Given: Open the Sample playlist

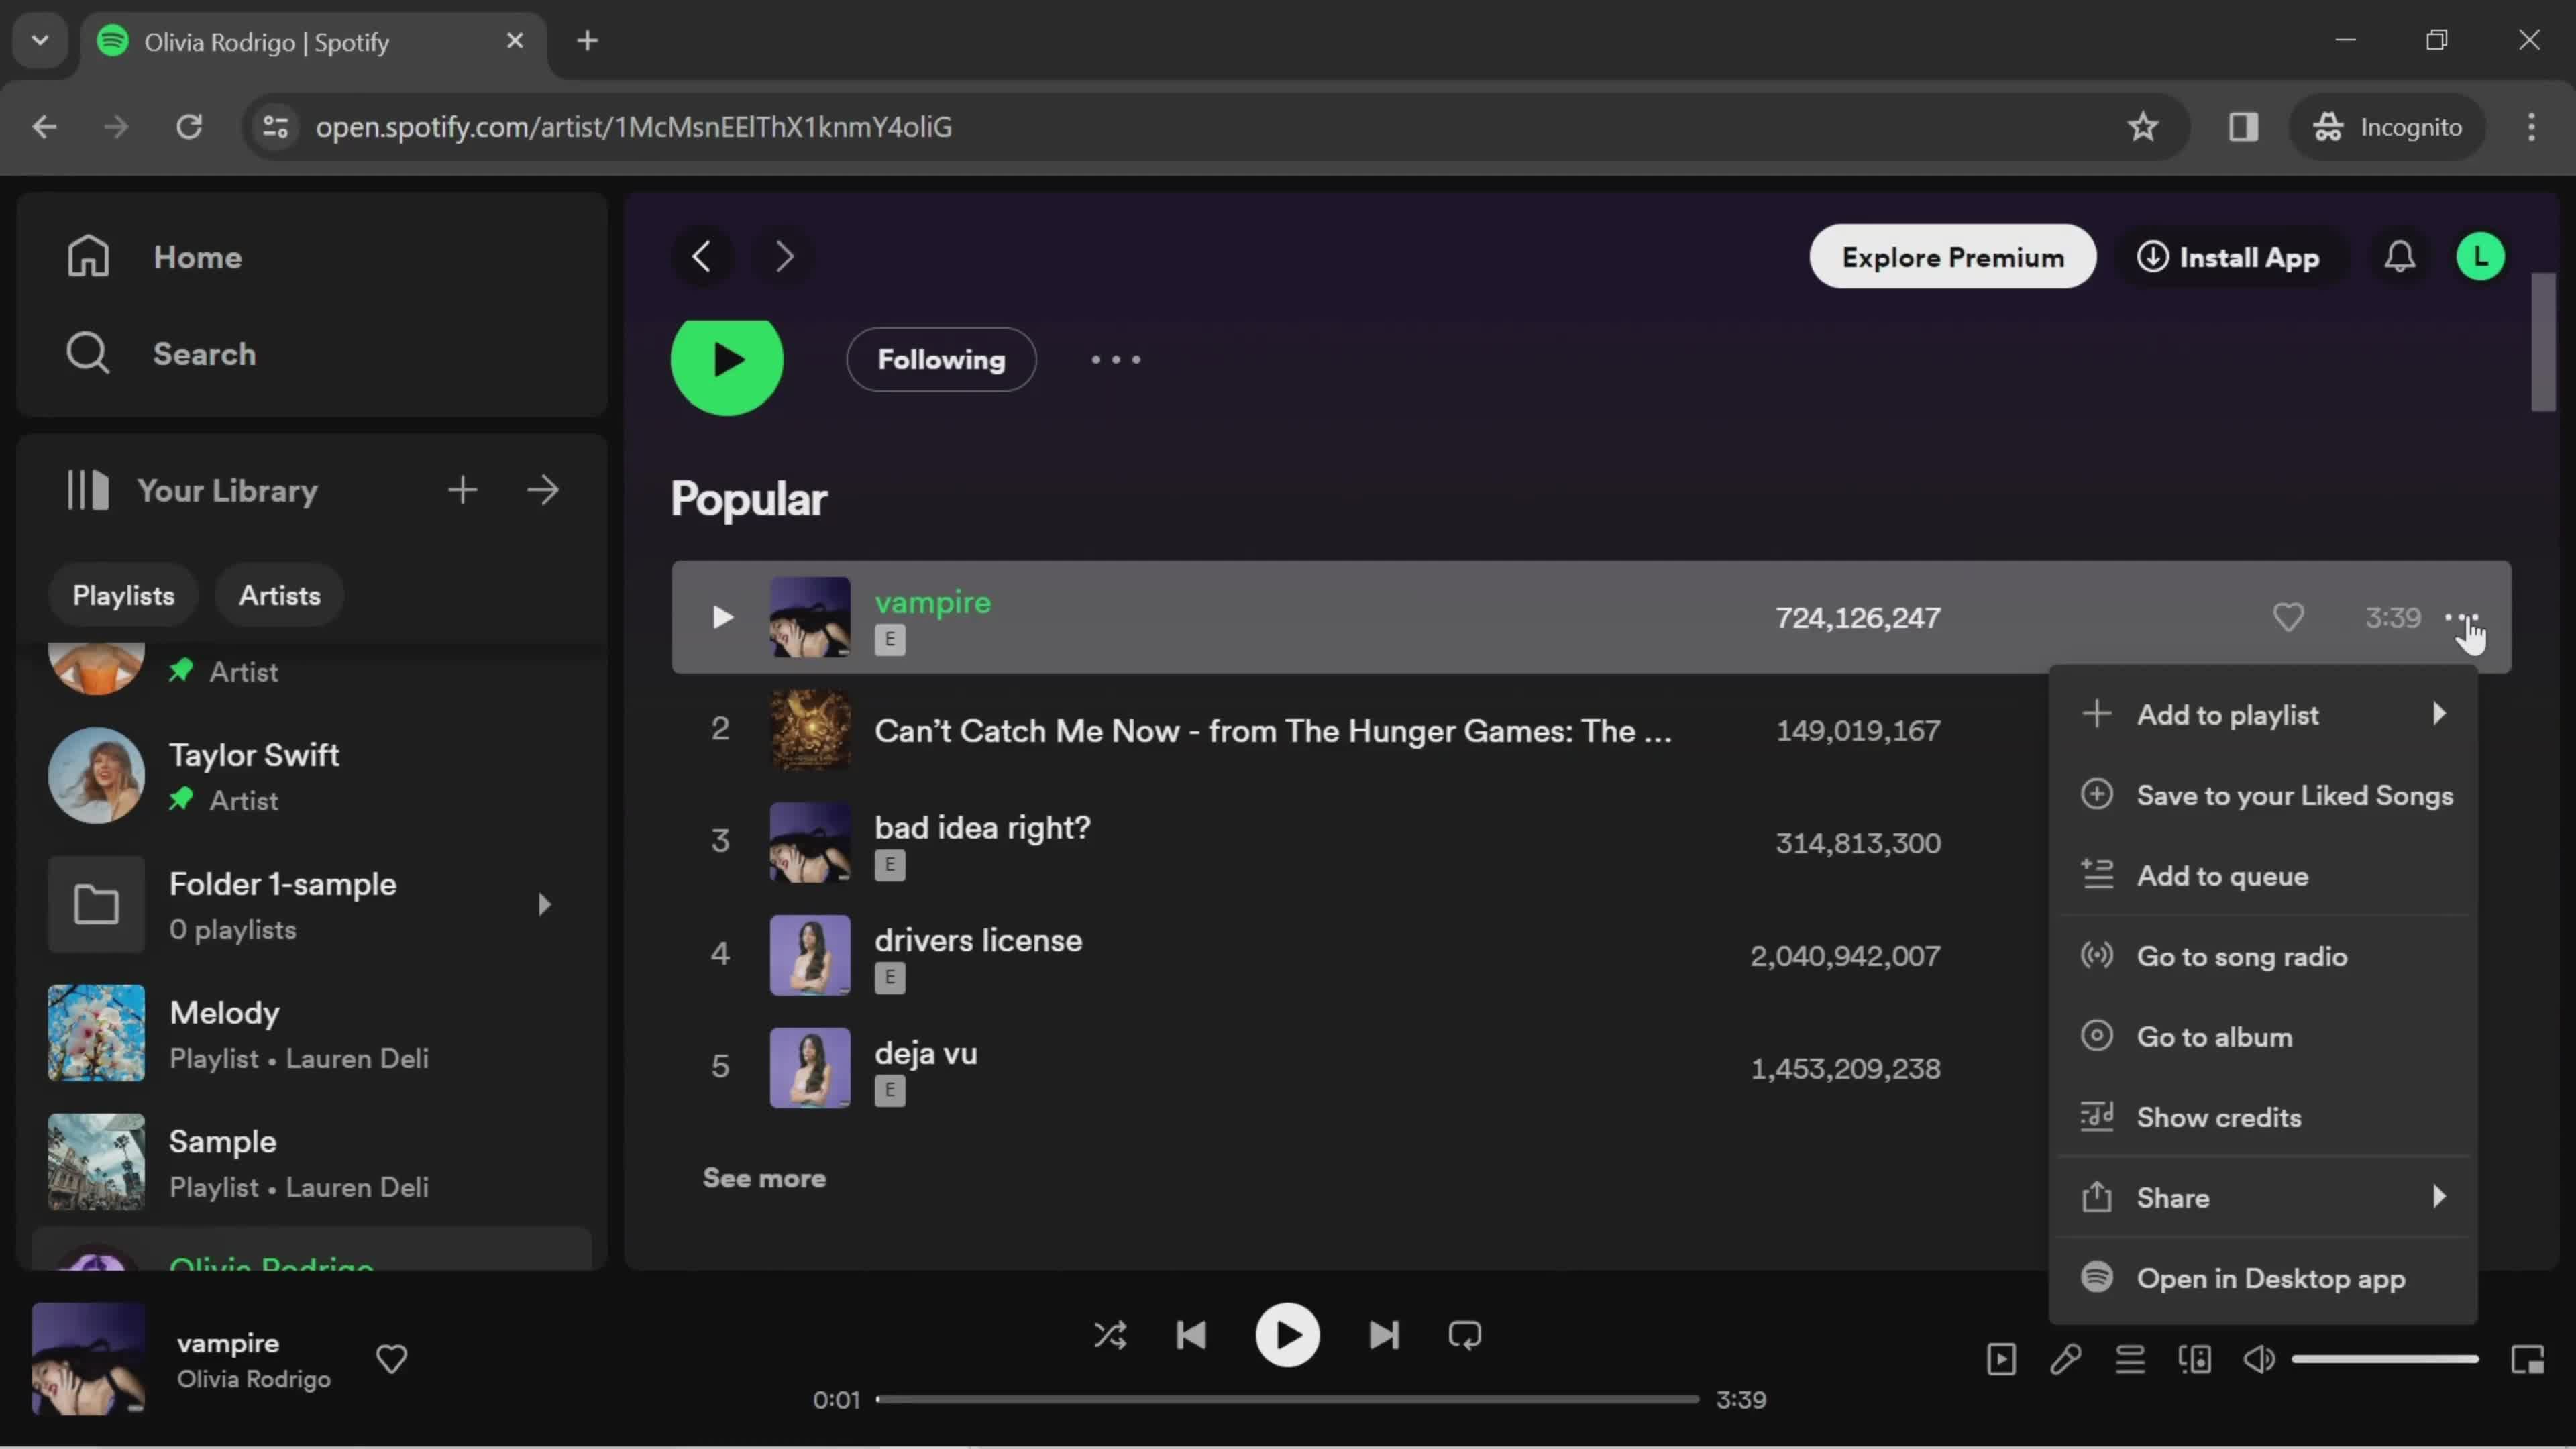Looking at the screenshot, I should point(312,1163).
